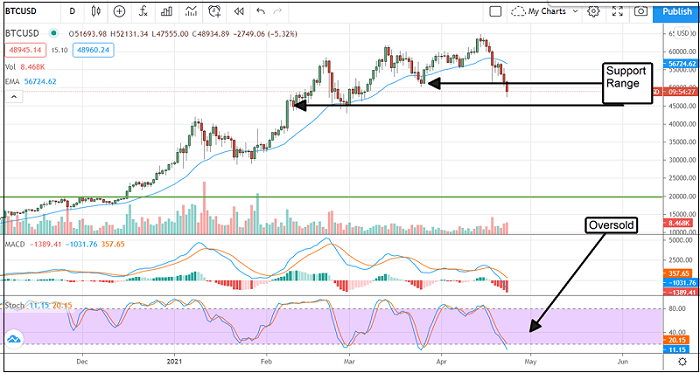The image size is (700, 373).
Task: Open the My Charts layout dropdown
Action: click(545, 12)
